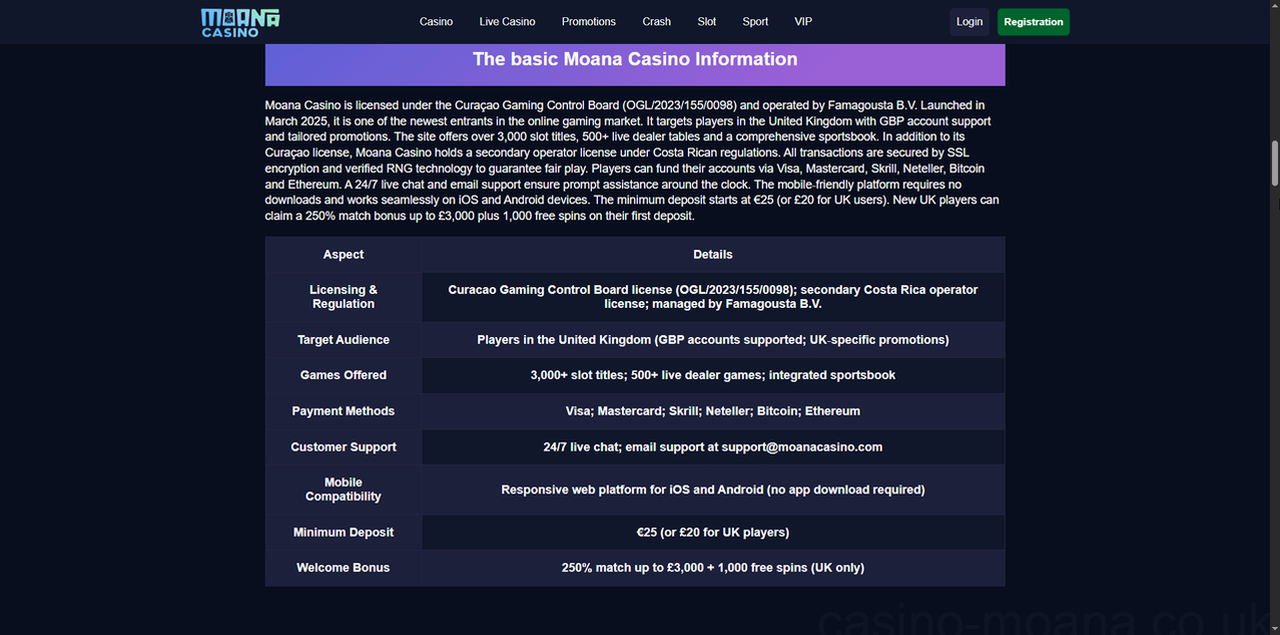
Task: Click the '250% match up to £3,000' cell
Action: click(x=713, y=567)
